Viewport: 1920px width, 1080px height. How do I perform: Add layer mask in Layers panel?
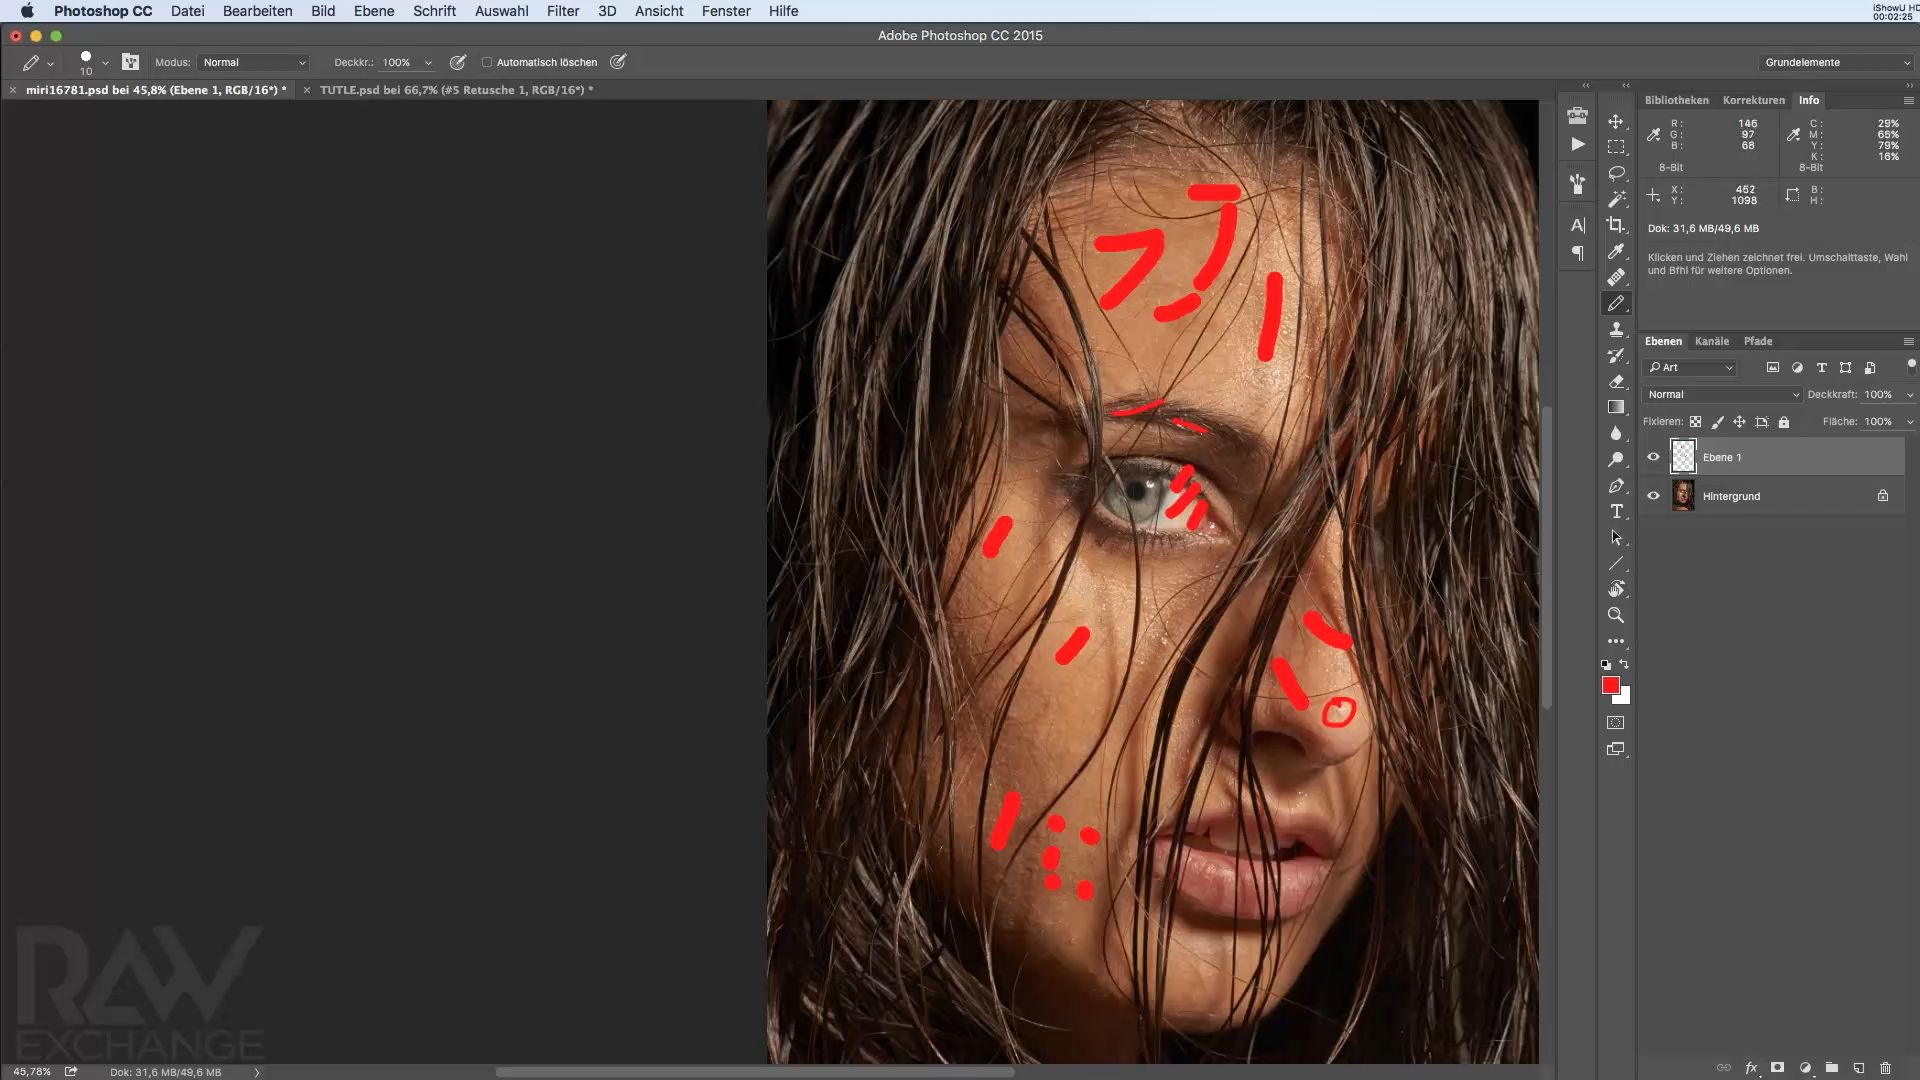point(1777,1068)
